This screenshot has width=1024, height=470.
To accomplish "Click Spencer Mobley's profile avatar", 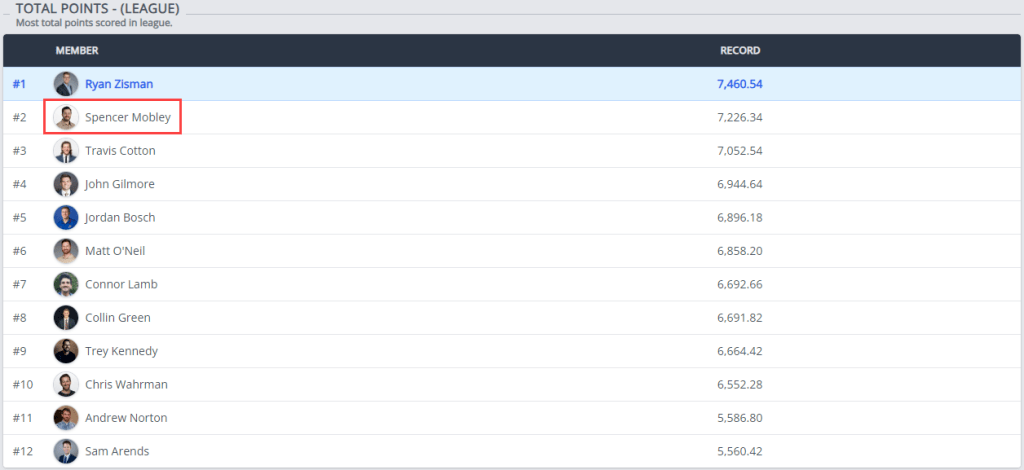I will click(x=66, y=117).
